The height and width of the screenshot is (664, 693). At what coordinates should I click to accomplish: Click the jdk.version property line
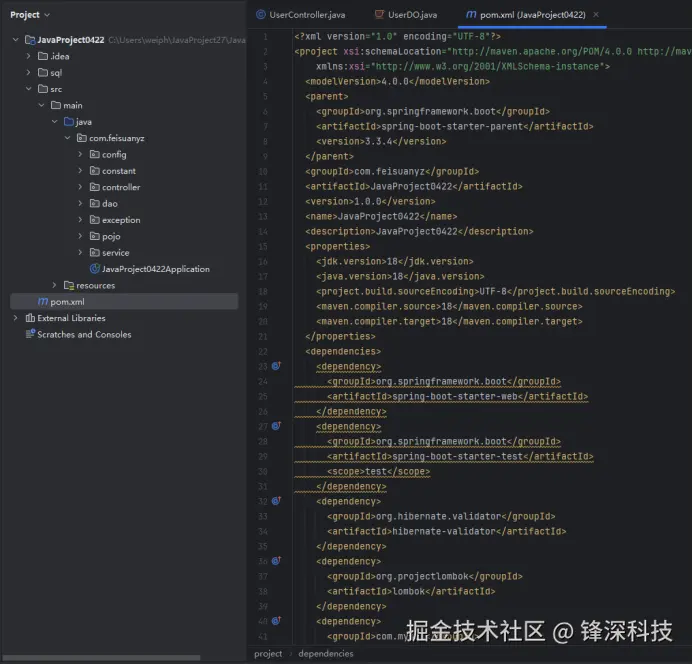click(395, 261)
